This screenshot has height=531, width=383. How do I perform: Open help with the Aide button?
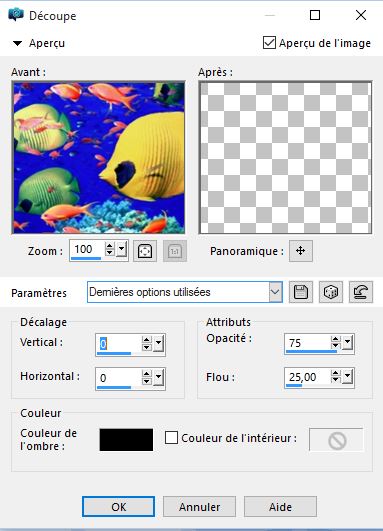pyautogui.click(x=280, y=507)
